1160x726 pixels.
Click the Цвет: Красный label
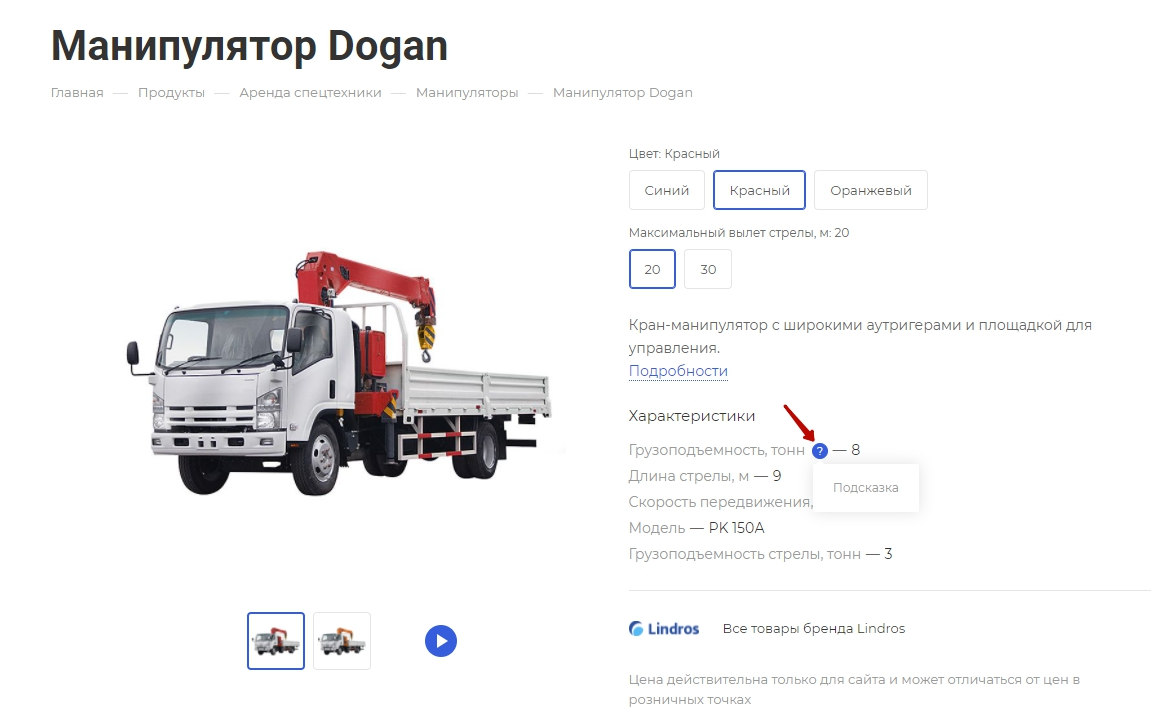coord(674,153)
